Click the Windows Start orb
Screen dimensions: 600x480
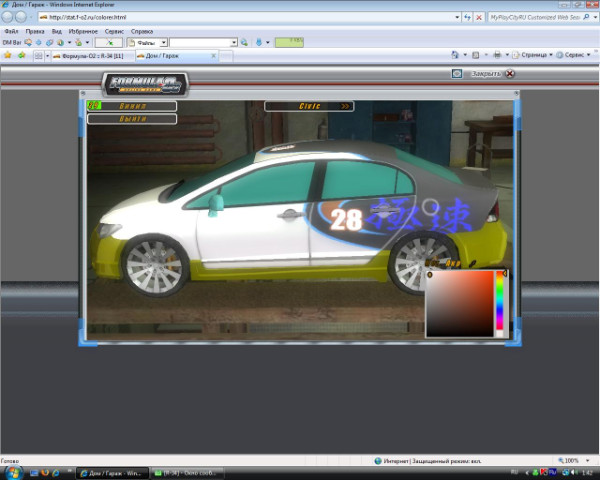pyautogui.click(x=12, y=471)
